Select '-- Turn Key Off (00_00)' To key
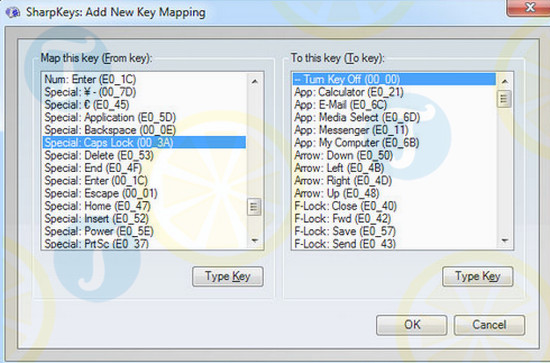The width and height of the screenshot is (550, 363). pyautogui.click(x=394, y=79)
